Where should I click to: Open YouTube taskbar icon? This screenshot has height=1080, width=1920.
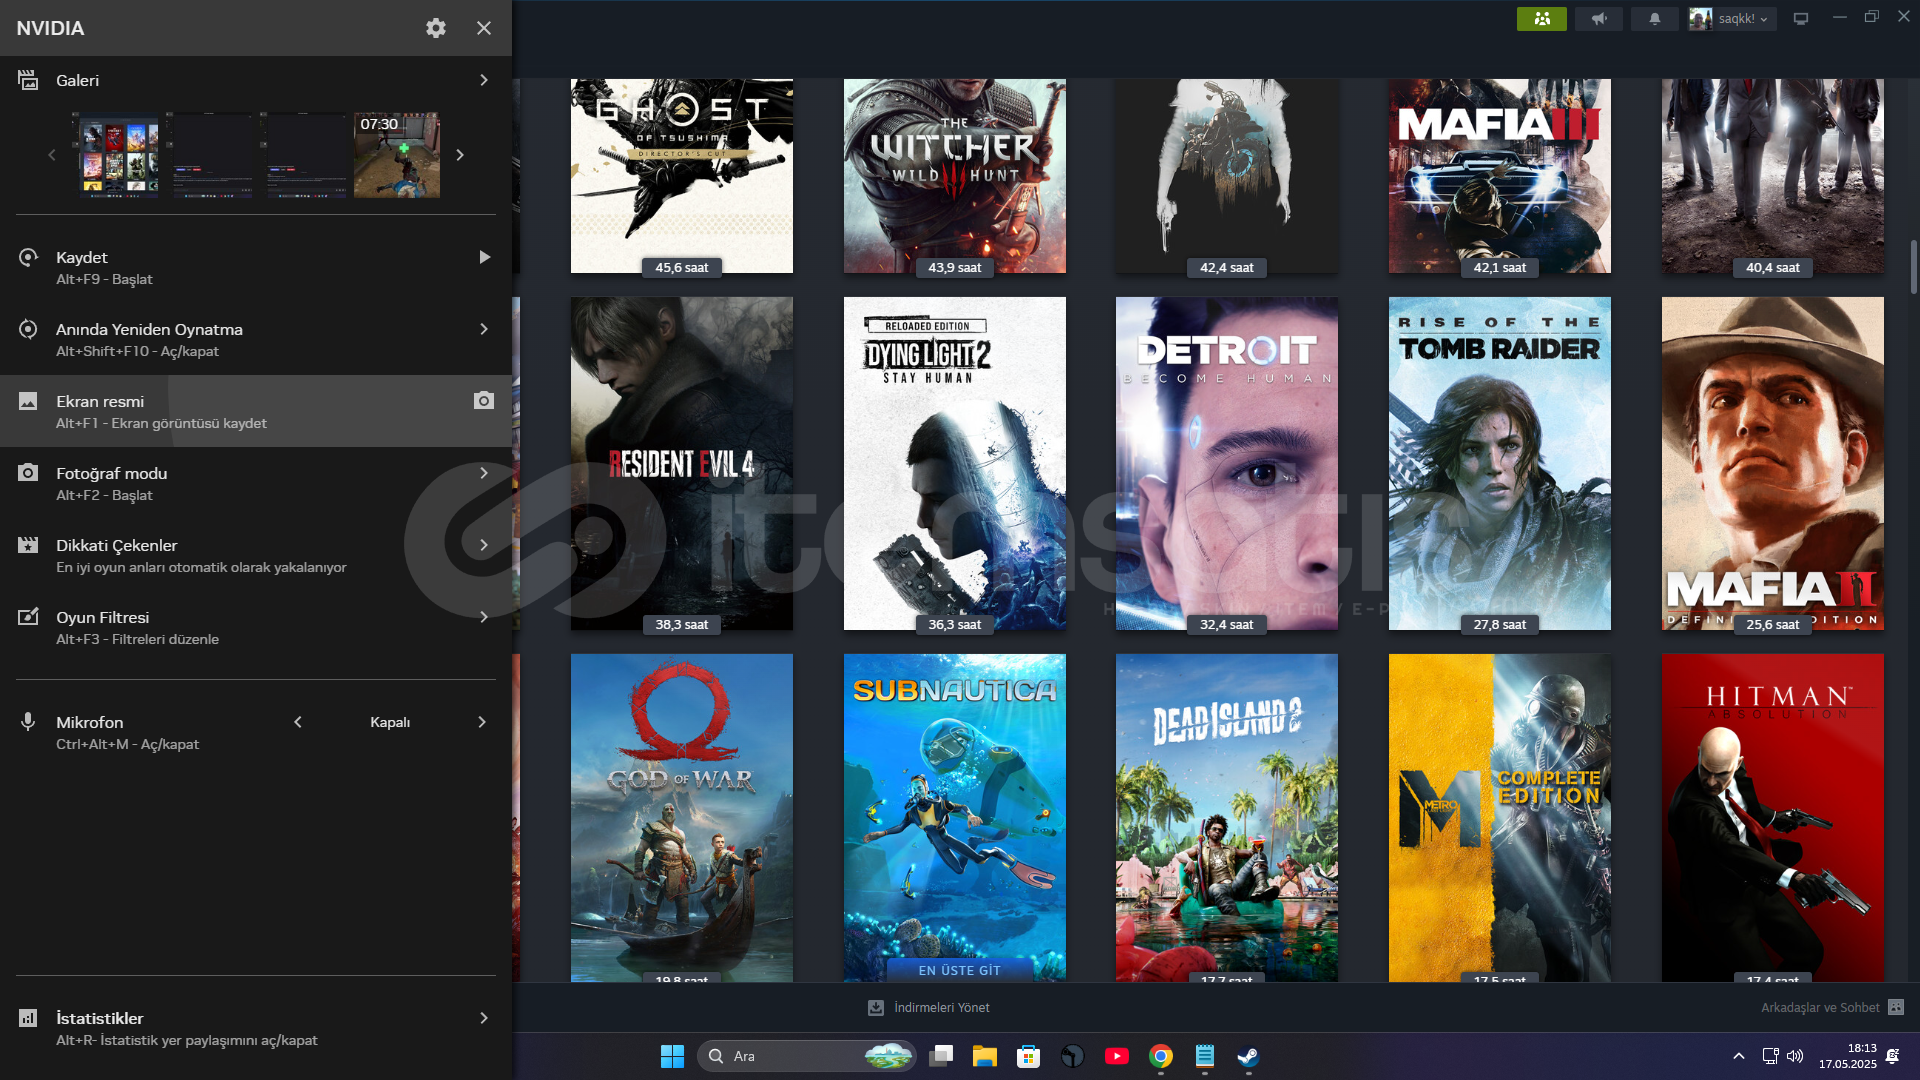[x=1117, y=1056]
